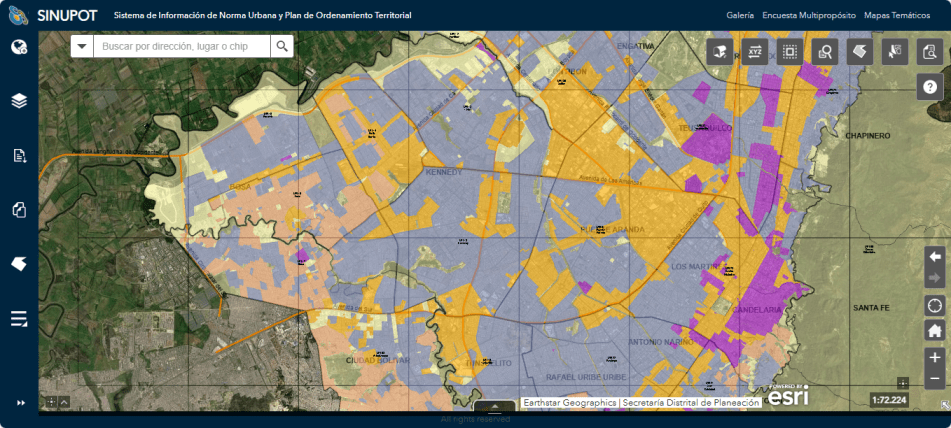
Task: Click the my location target button
Action: click(x=934, y=306)
